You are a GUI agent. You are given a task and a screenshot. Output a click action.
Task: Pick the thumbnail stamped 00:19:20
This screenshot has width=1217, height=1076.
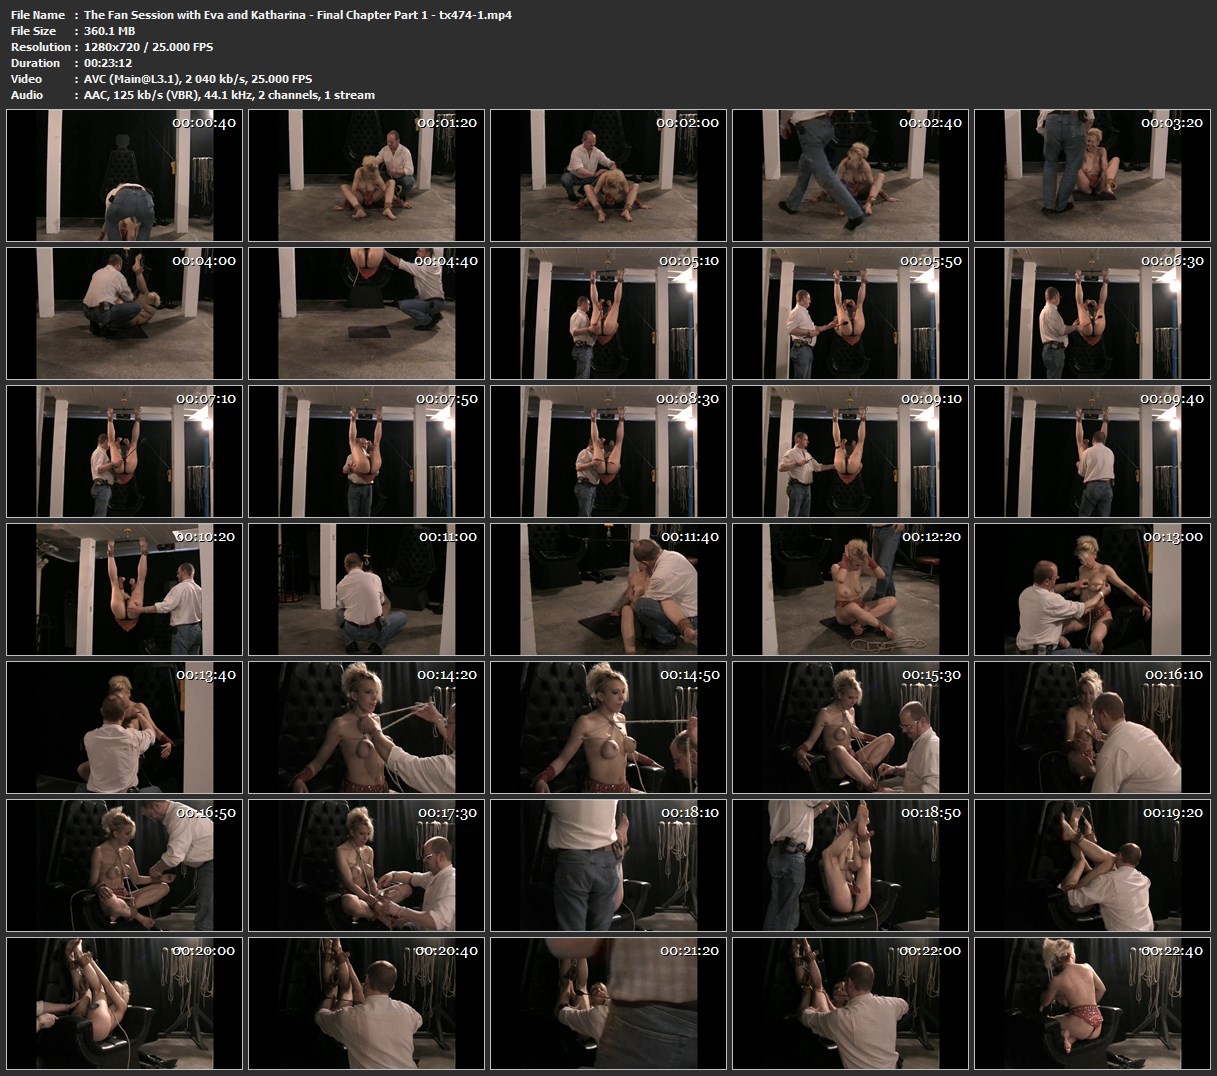point(1093,866)
